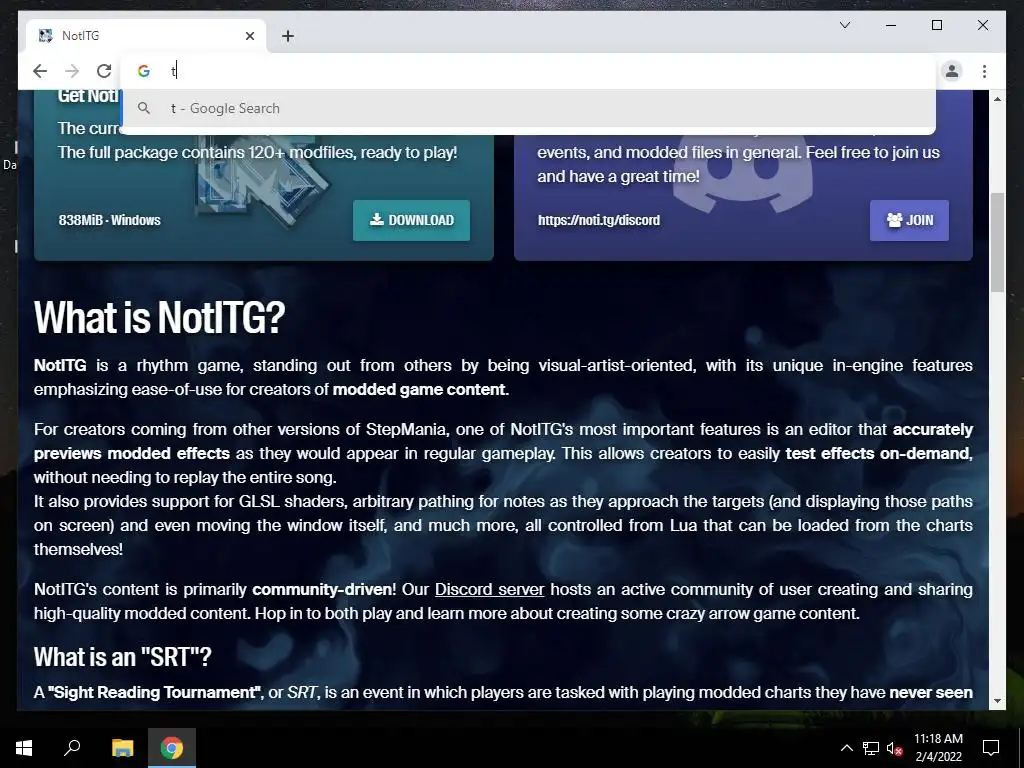Viewport: 1024px width, 768px height.
Task: Minimize the Chrome window
Action: pyautogui.click(x=891, y=25)
